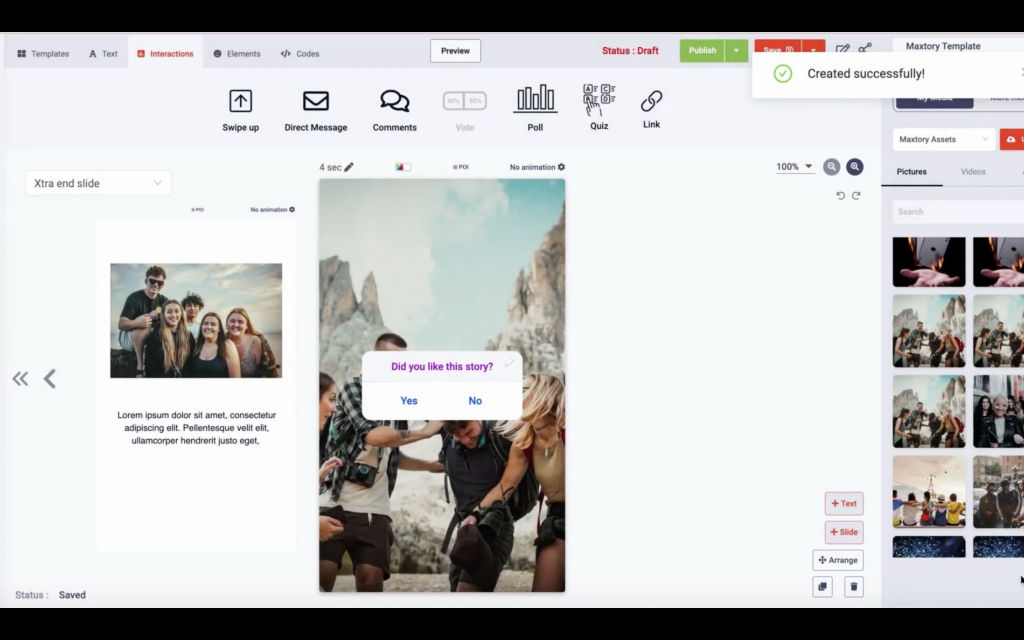Image resolution: width=1024 pixels, height=640 pixels.
Task: Select the greyed-out Vote interaction
Action: point(464,110)
